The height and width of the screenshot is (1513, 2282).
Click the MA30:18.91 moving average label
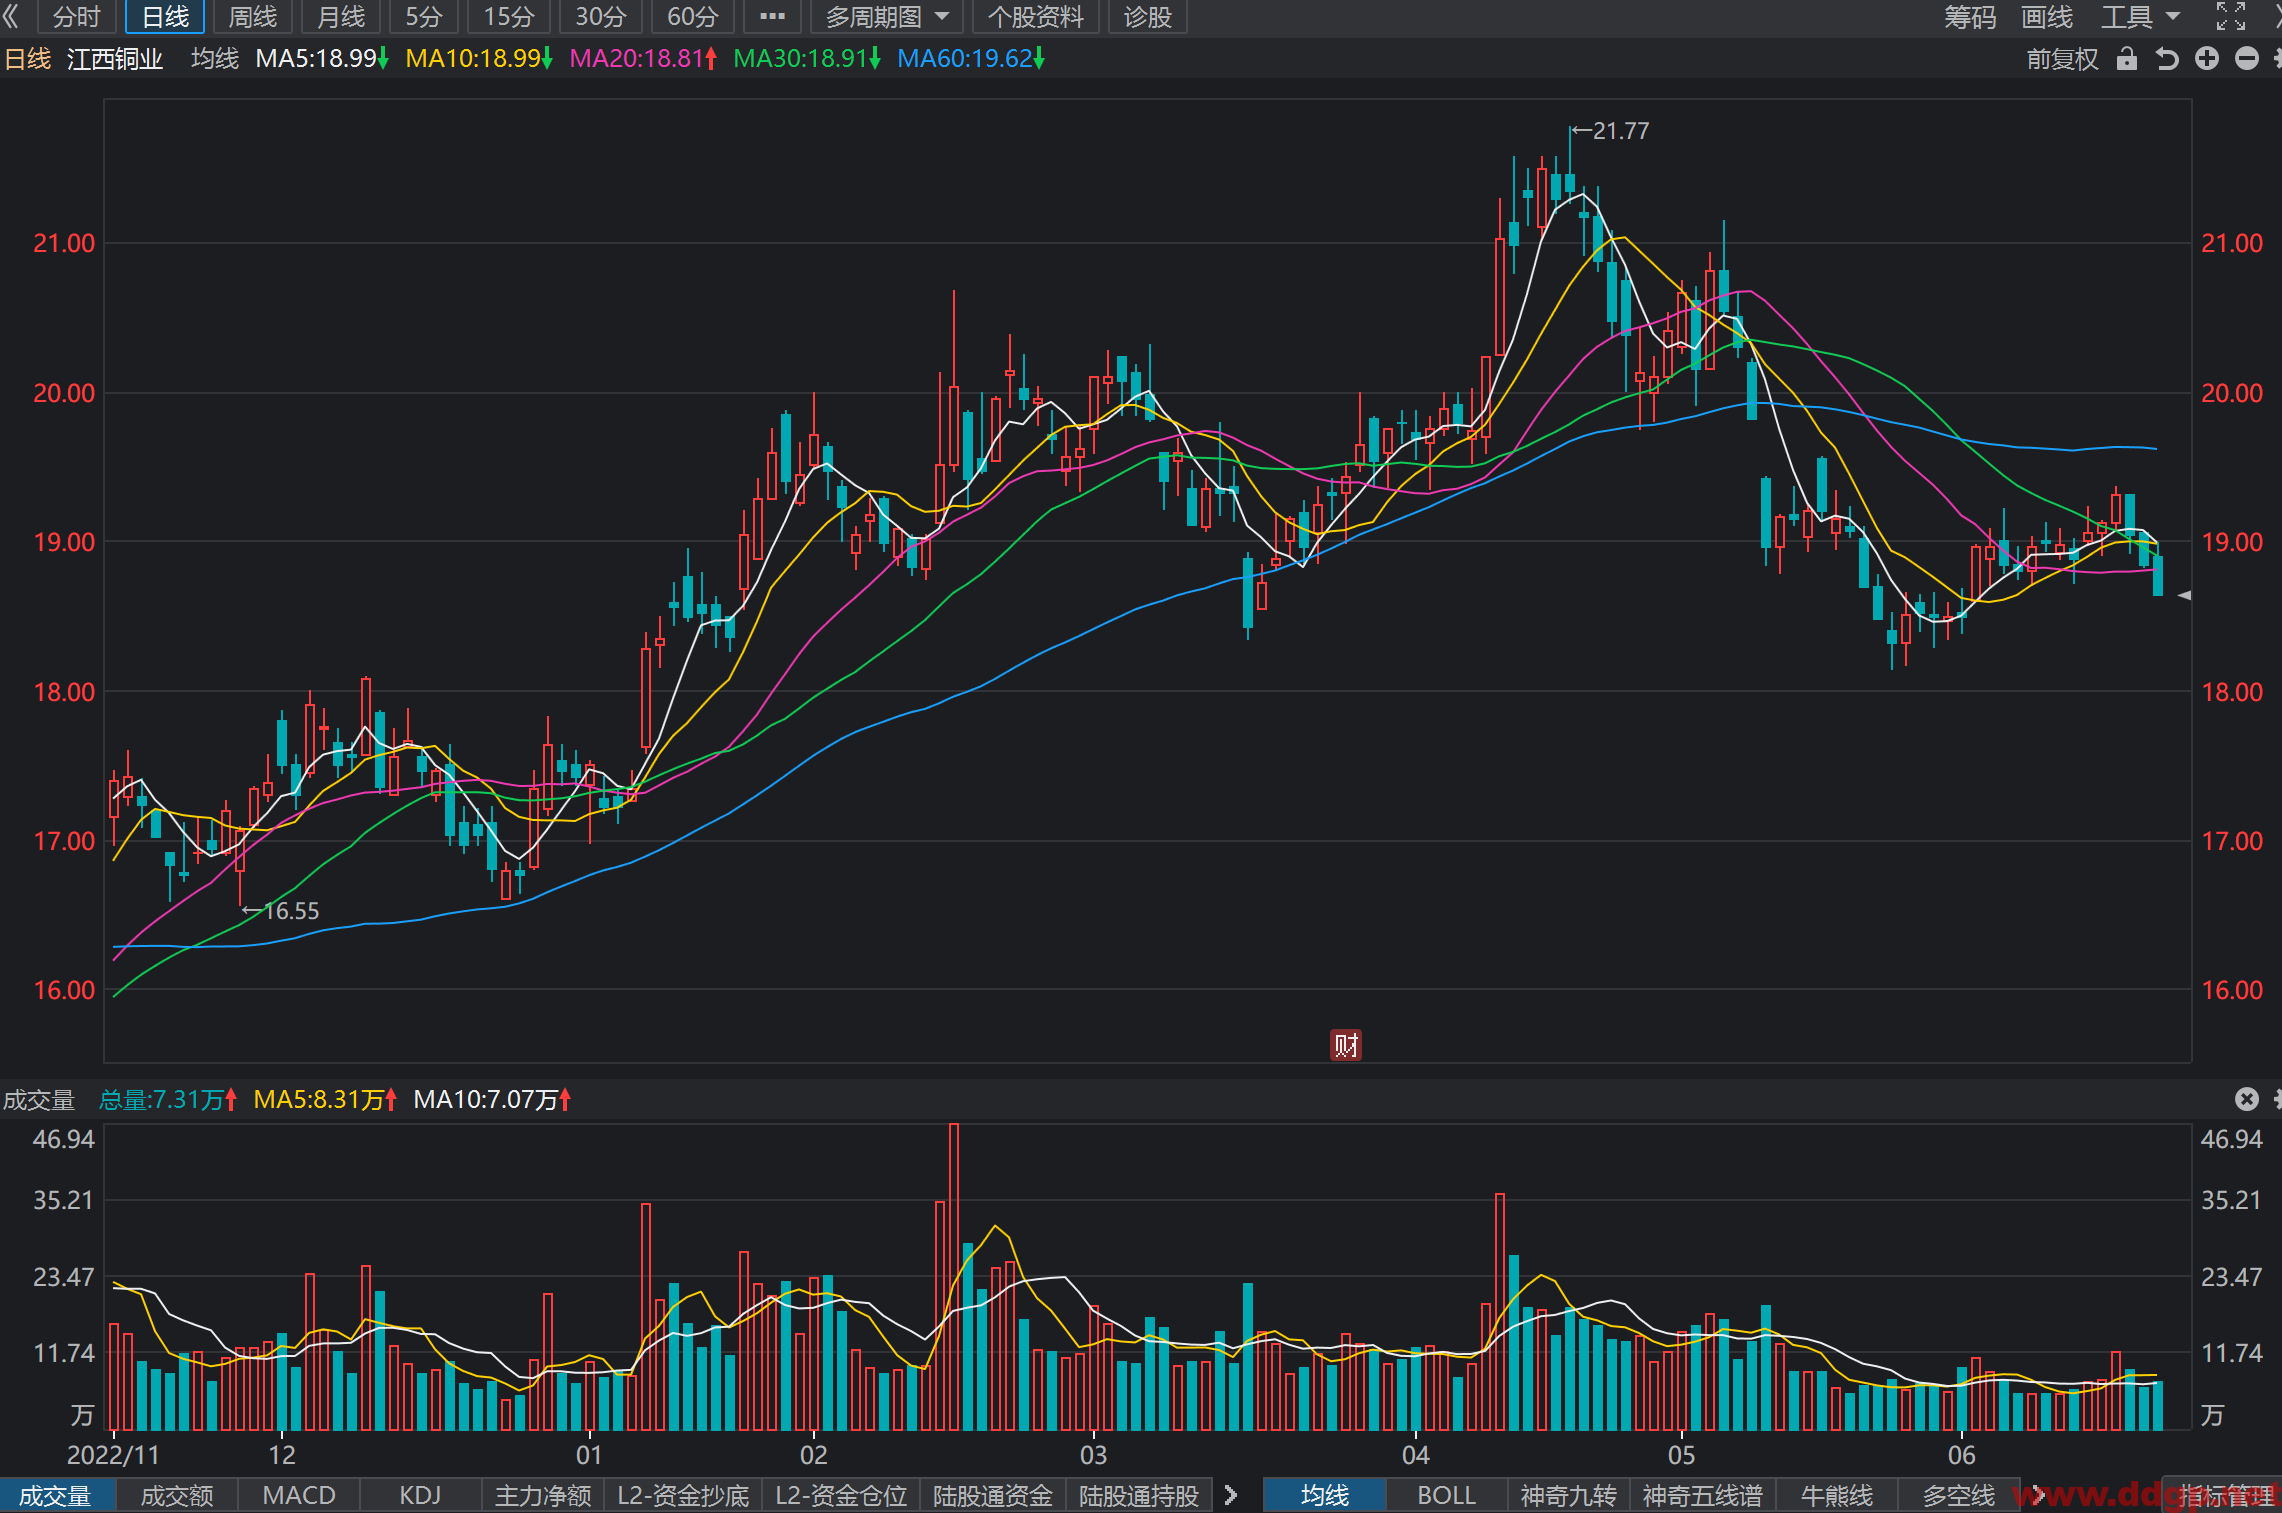click(x=806, y=59)
